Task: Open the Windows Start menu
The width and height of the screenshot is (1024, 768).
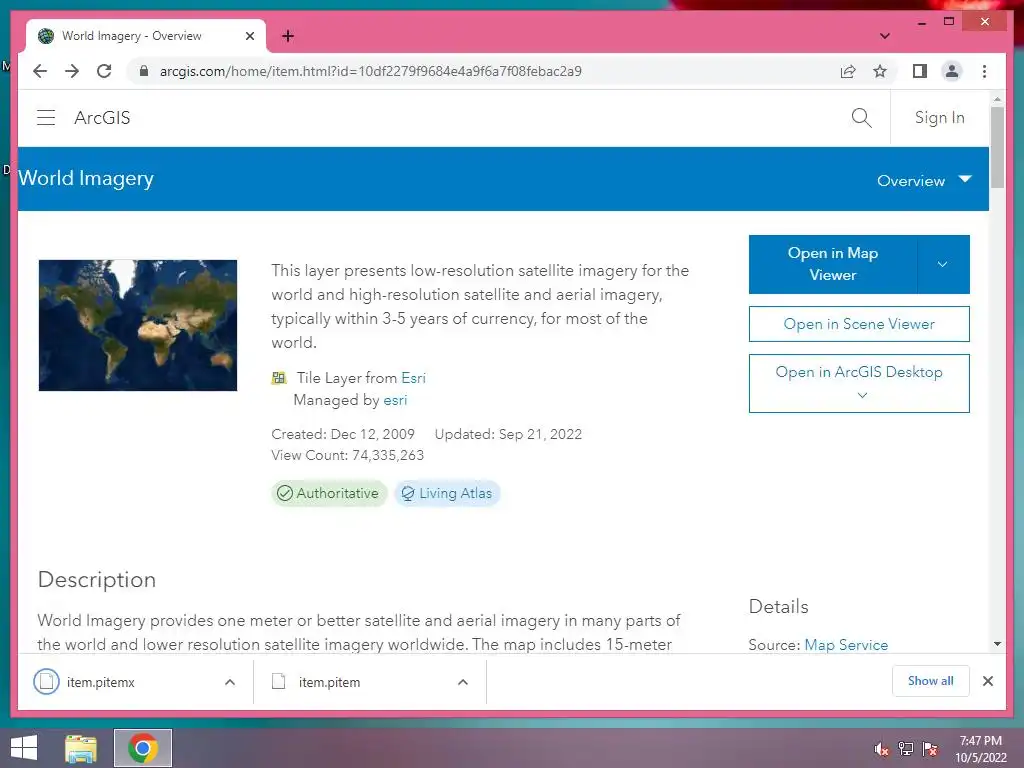Action: click(x=24, y=748)
